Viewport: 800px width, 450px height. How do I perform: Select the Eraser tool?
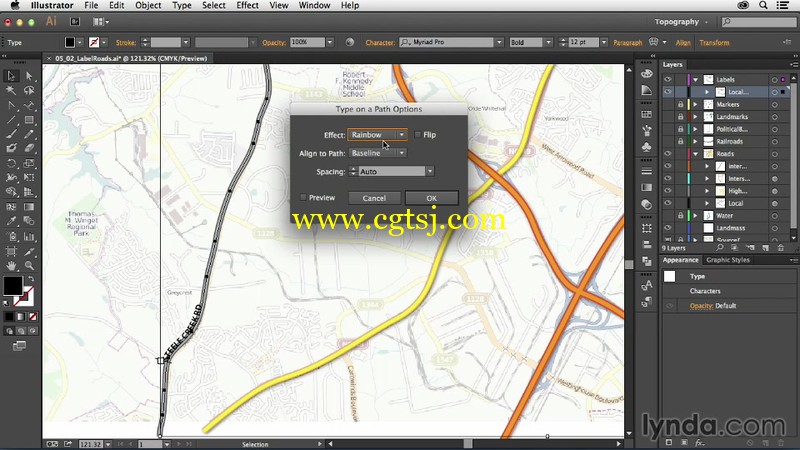pyautogui.click(x=29, y=148)
